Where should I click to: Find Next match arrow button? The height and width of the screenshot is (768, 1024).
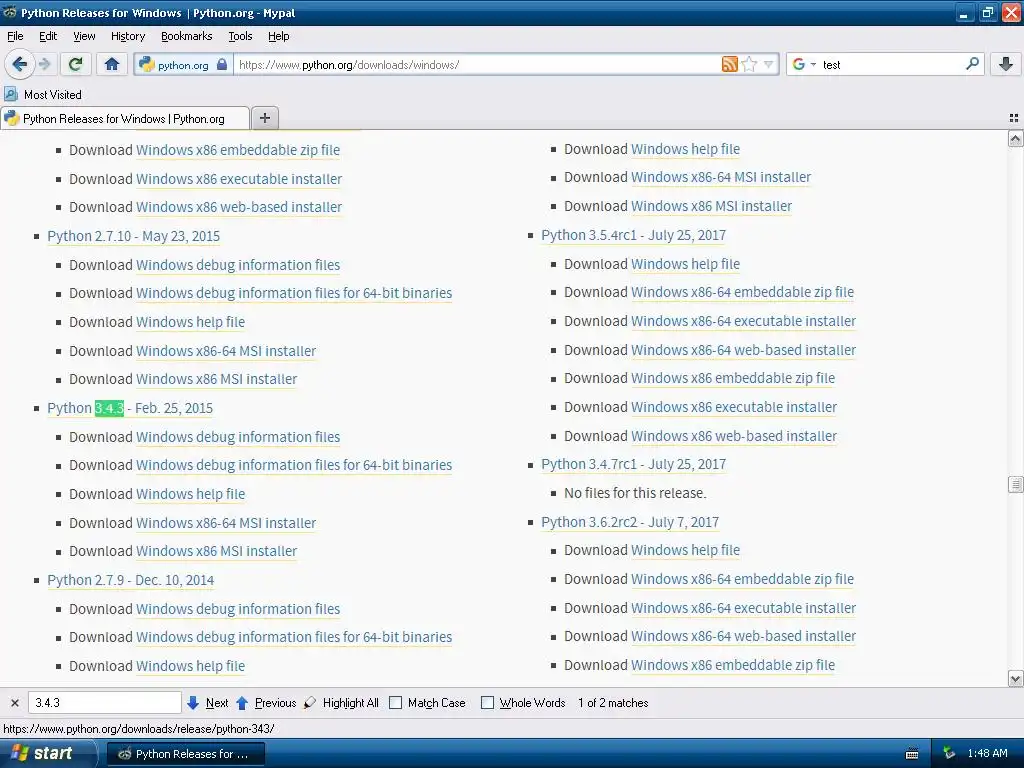click(x=207, y=703)
